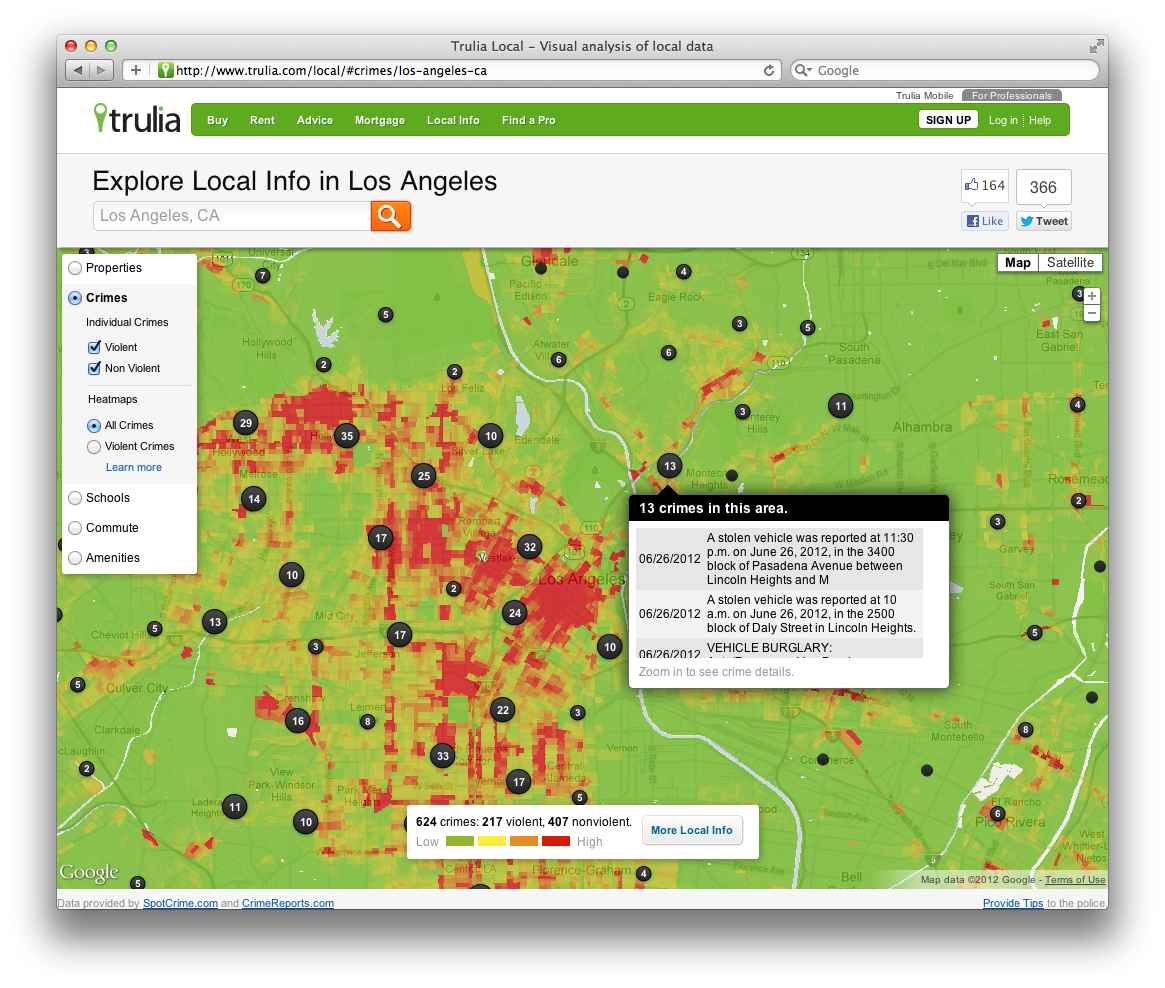Uncheck the Non Violent crimes checkbox
This screenshot has height=988, width=1165.
pos(94,368)
